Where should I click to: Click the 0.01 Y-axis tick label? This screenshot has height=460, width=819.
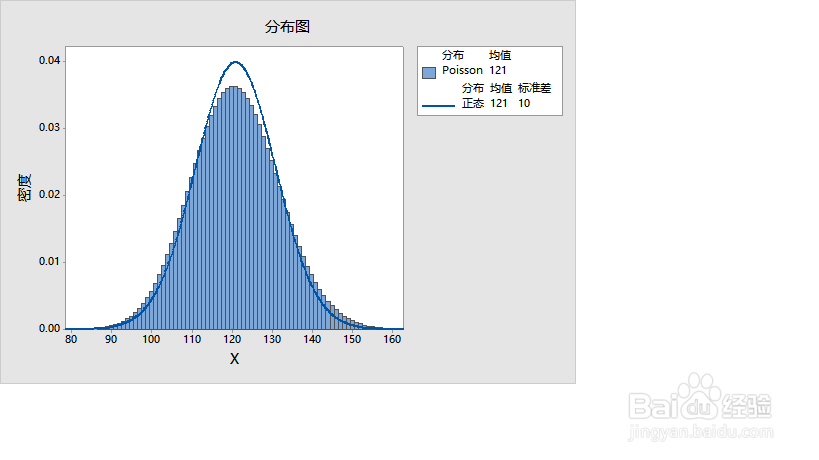(x=49, y=261)
